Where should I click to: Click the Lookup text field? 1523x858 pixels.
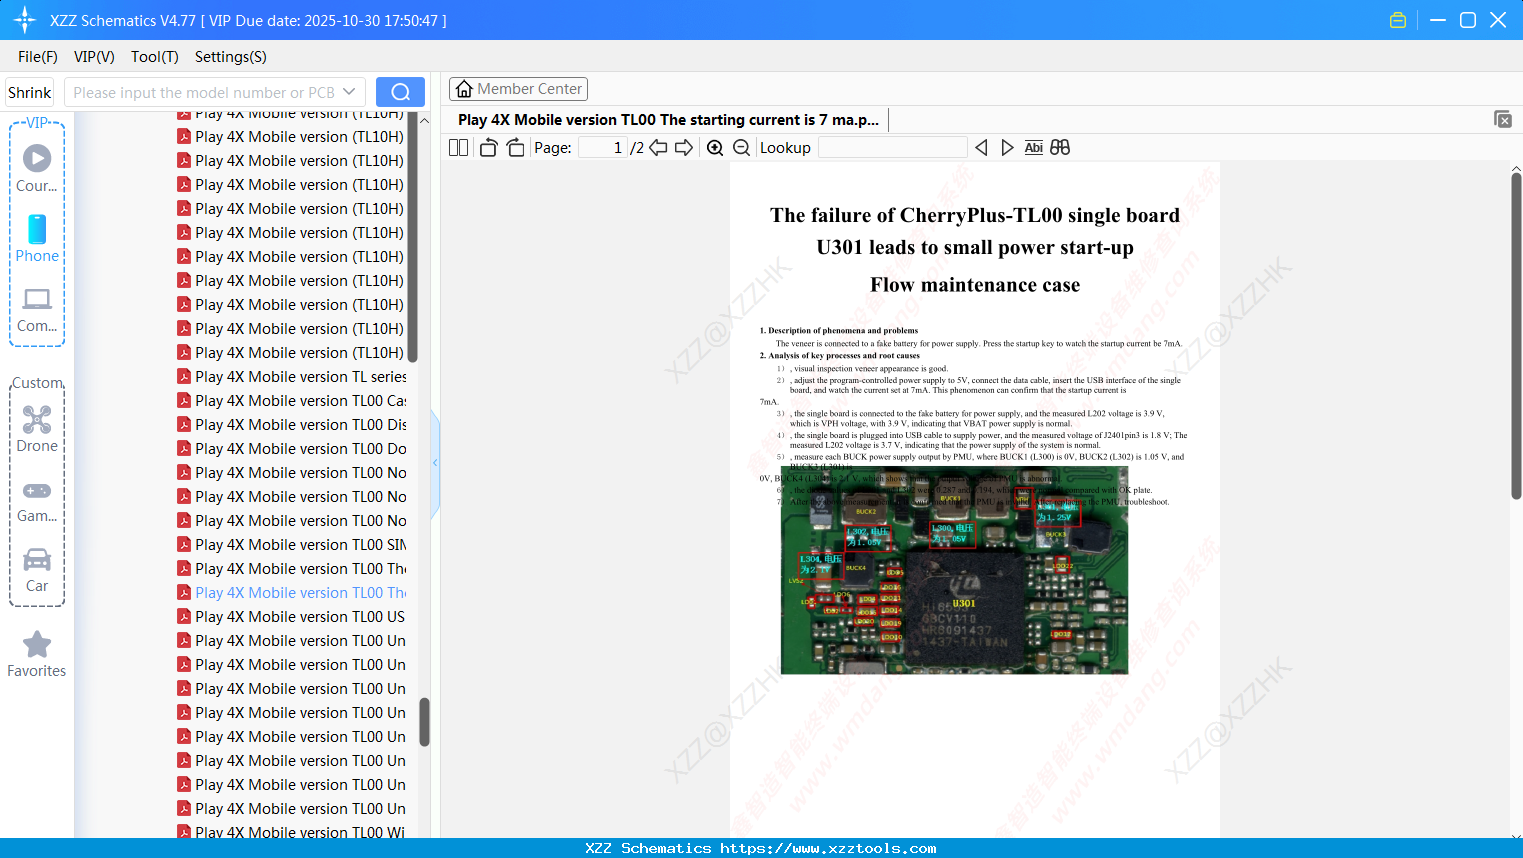click(892, 148)
